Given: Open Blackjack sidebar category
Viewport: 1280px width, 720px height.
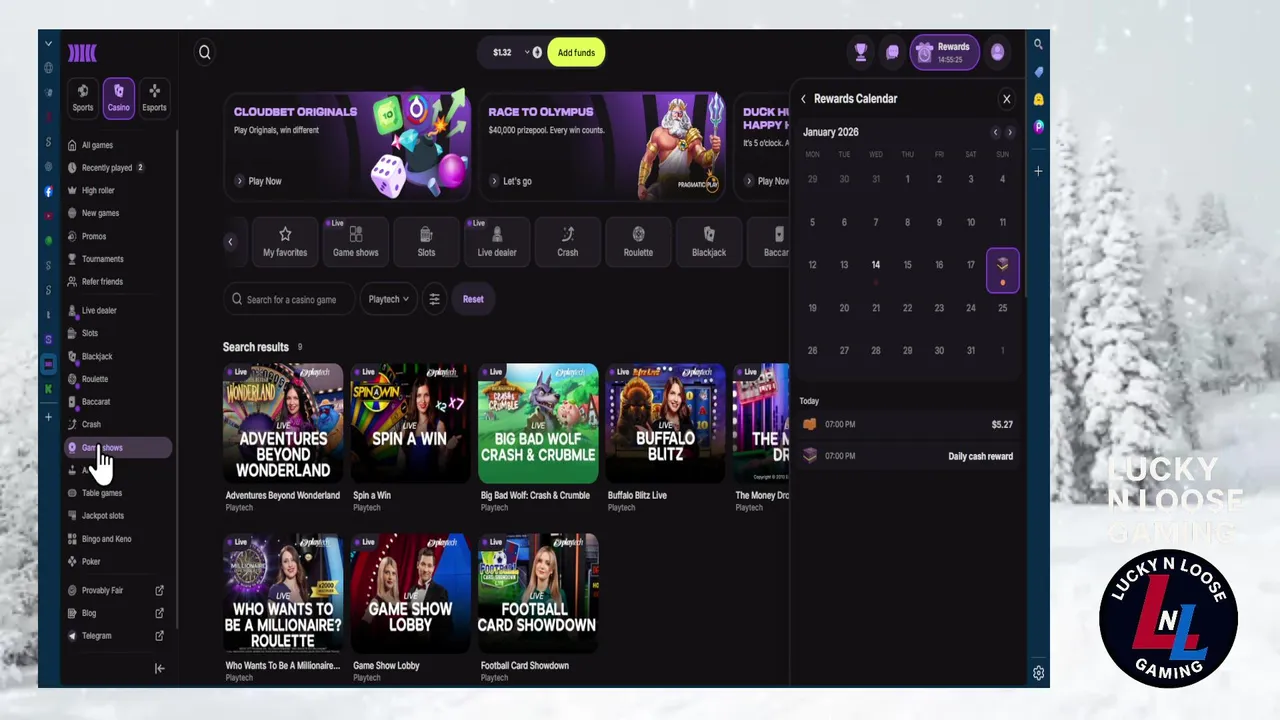Looking at the screenshot, I should tap(117, 356).
